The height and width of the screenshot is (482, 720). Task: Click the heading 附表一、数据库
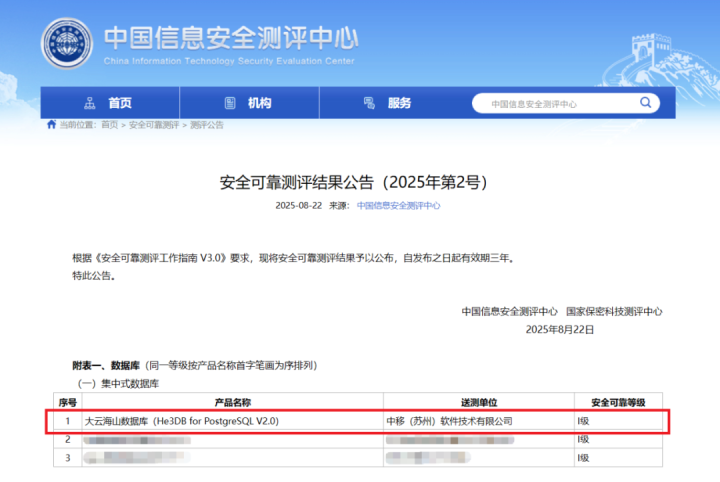(106, 365)
